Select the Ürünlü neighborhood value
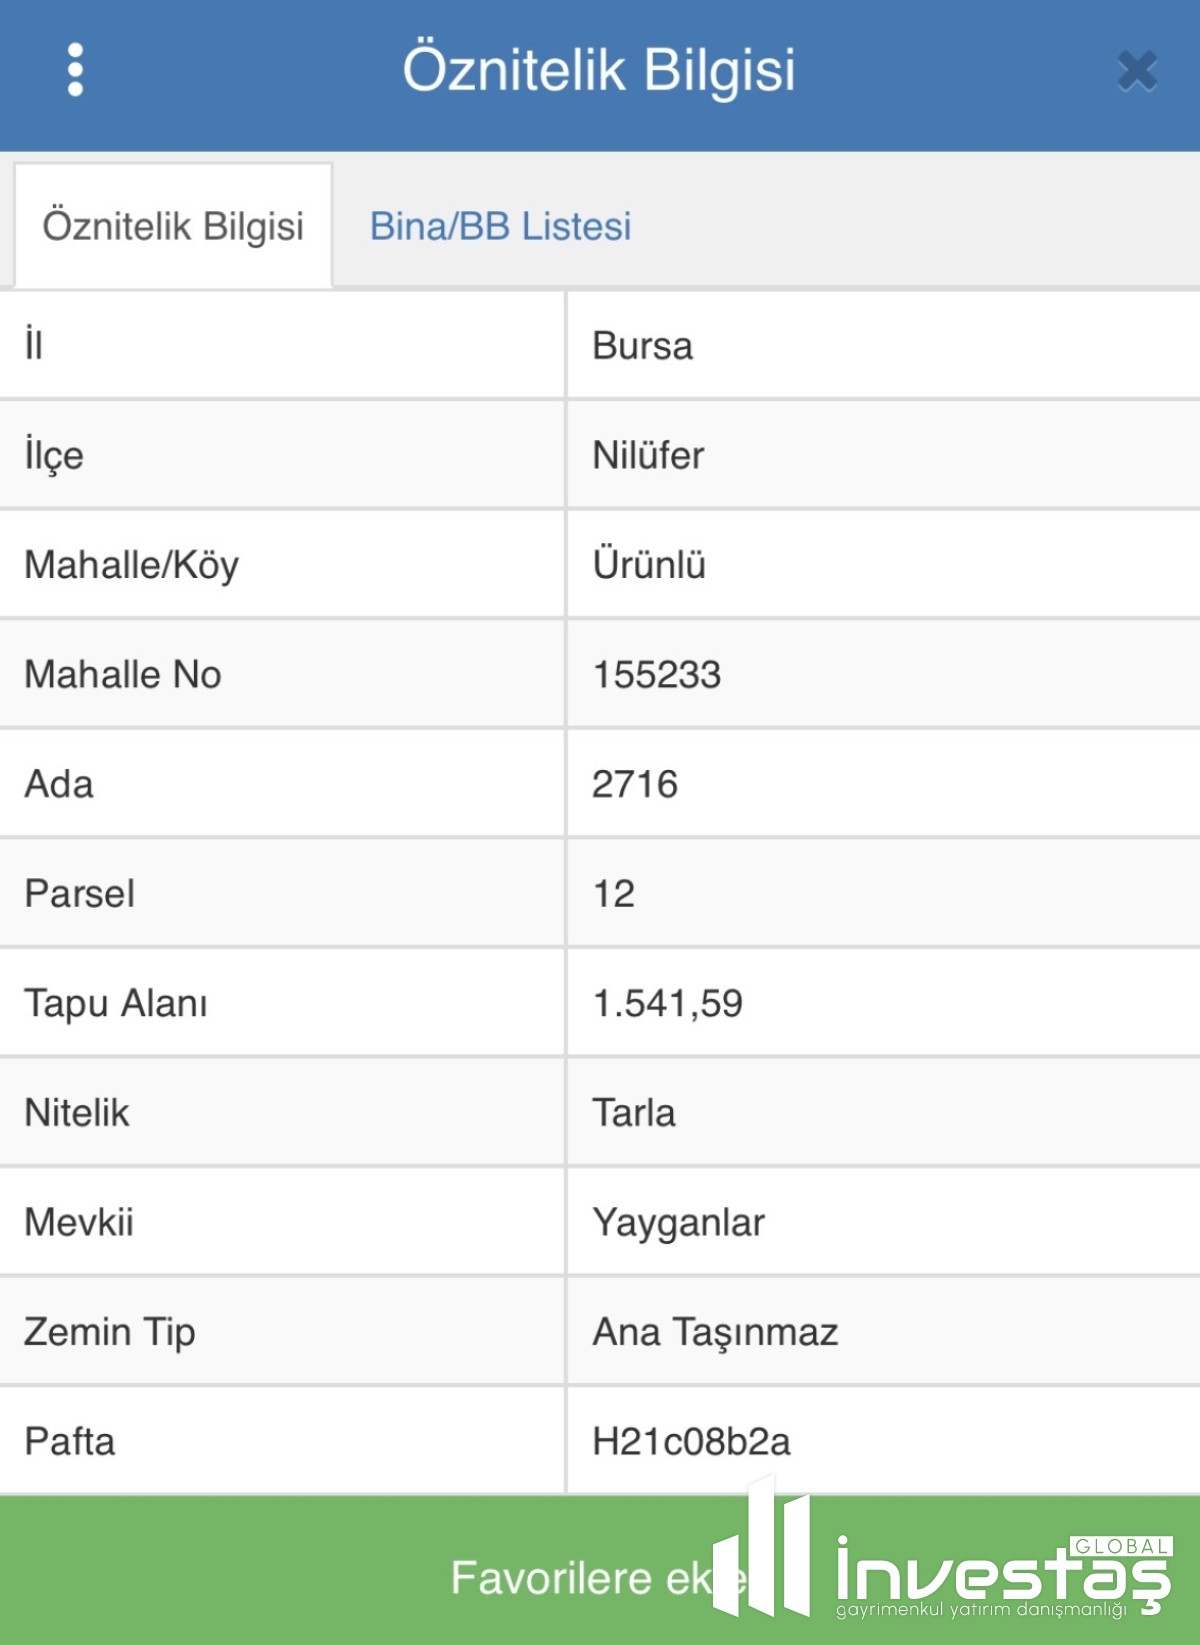This screenshot has width=1200, height=1645. click(x=649, y=565)
